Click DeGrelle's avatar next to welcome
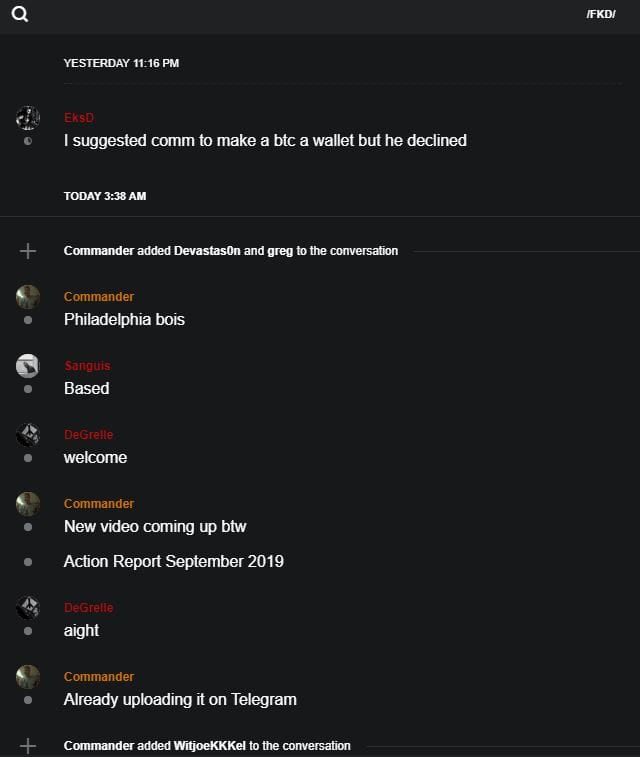This screenshot has width=640, height=757. [x=28, y=434]
